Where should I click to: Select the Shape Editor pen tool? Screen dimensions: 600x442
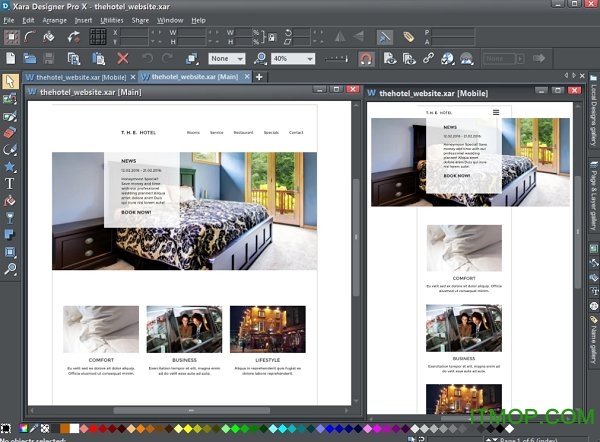[x=10, y=150]
